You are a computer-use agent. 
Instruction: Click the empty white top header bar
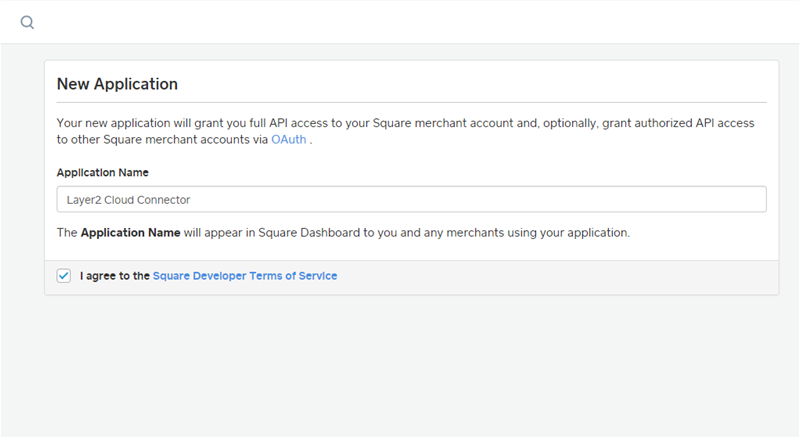(400, 22)
